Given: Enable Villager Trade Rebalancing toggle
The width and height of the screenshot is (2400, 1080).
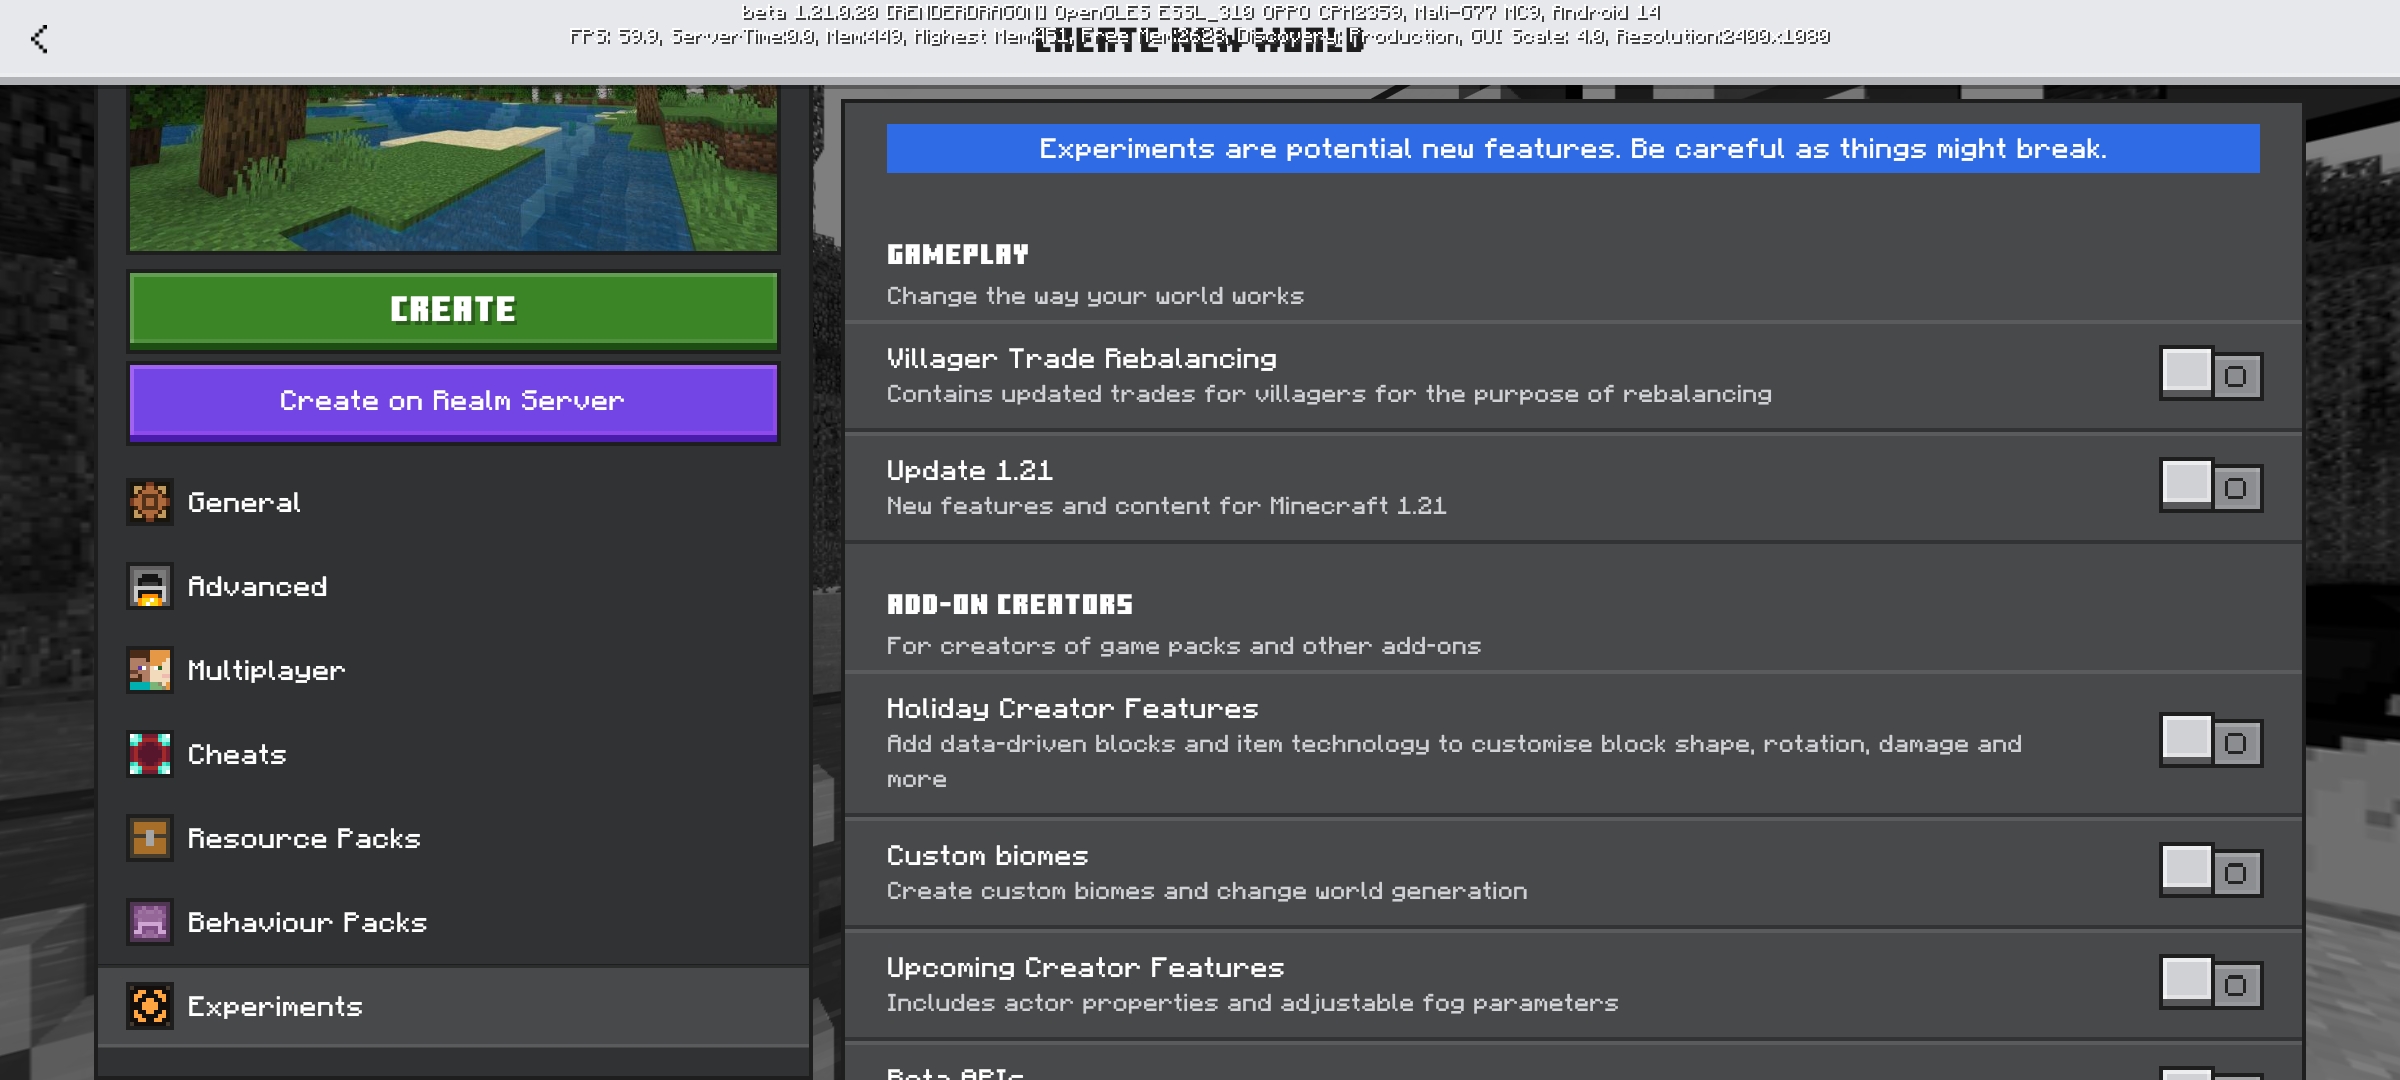Looking at the screenshot, I should [2210, 375].
